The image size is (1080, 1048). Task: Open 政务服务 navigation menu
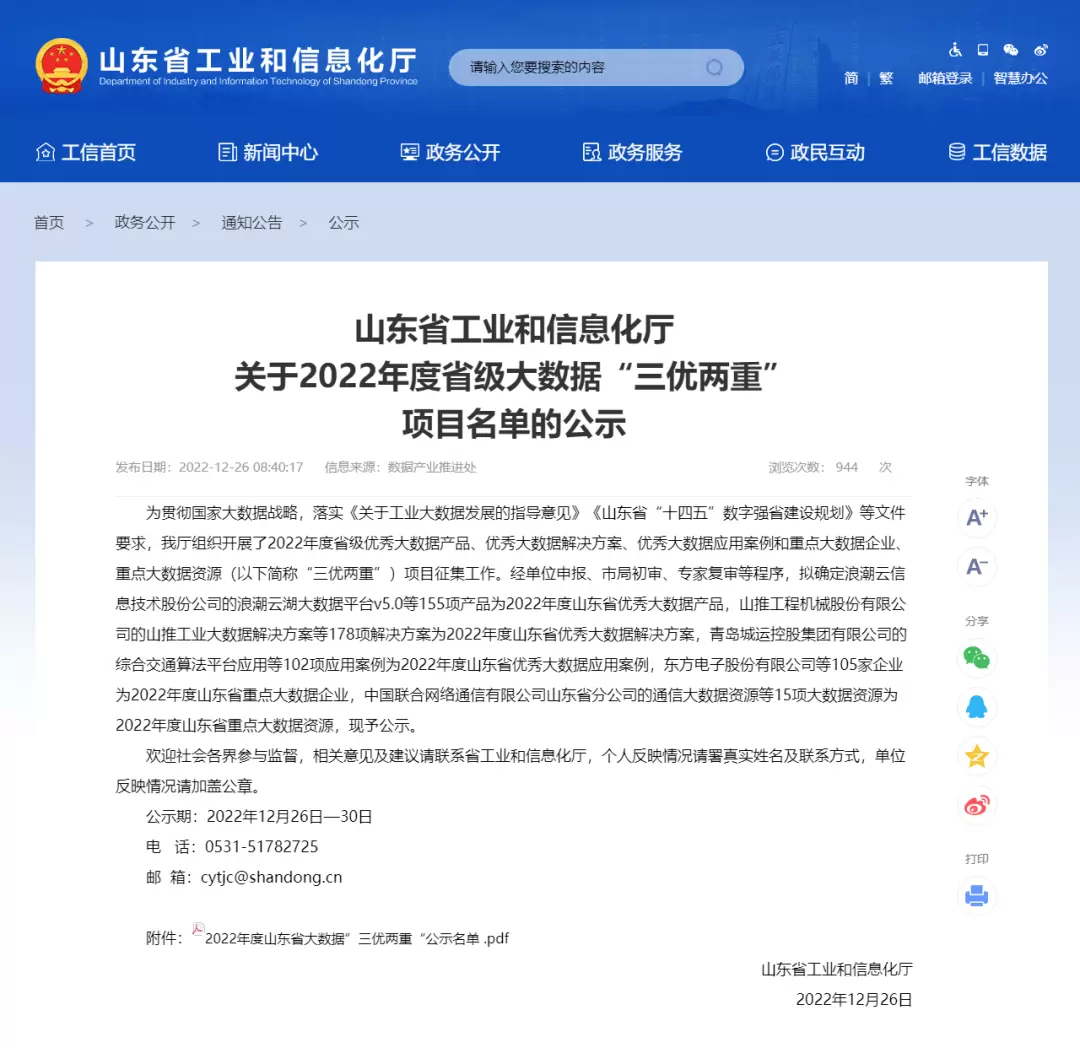632,152
